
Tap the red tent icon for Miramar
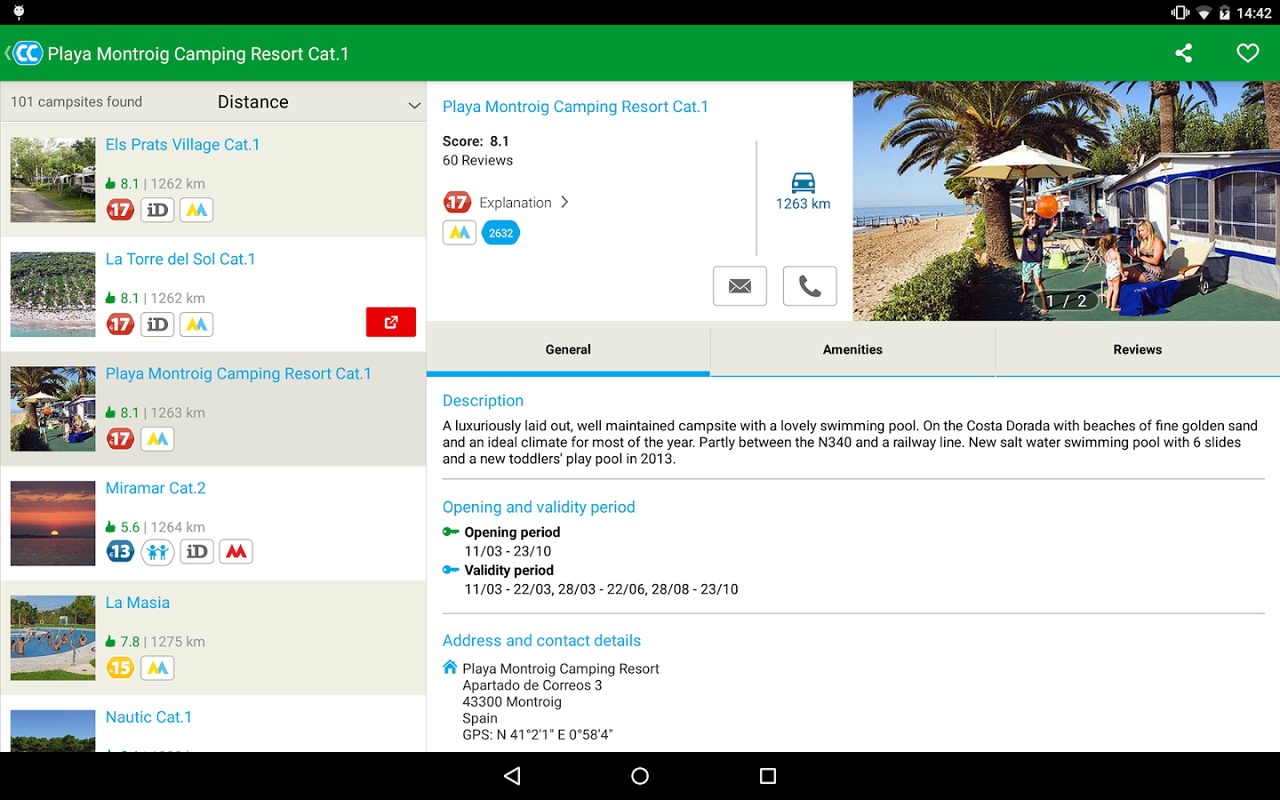pos(236,552)
